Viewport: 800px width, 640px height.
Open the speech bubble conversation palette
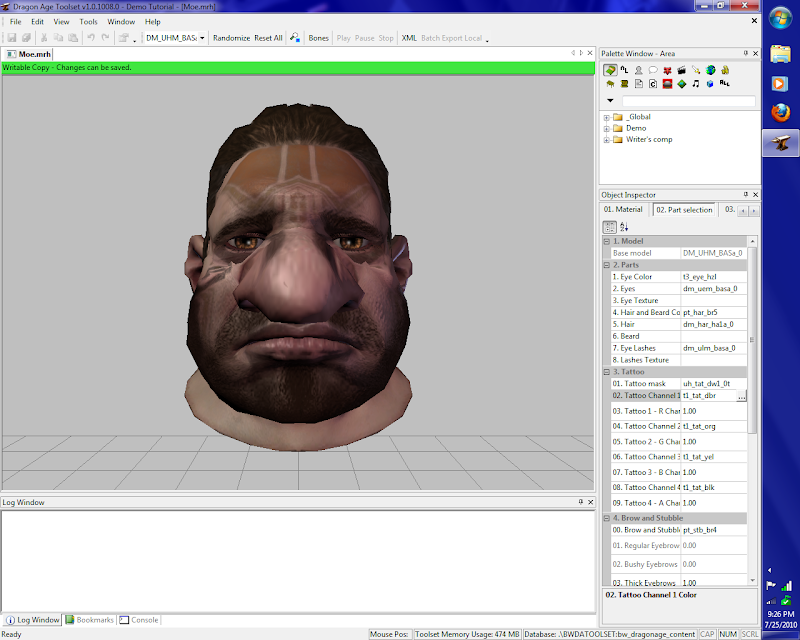click(652, 70)
